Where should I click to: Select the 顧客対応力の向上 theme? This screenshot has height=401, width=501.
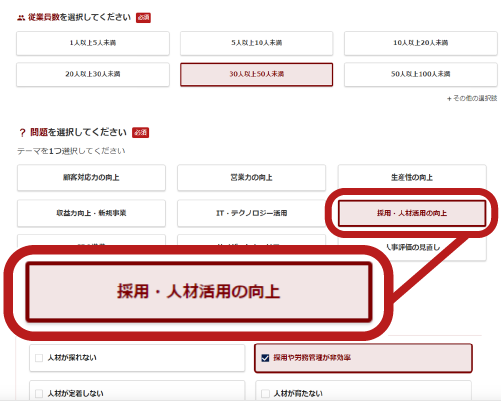coord(91,178)
